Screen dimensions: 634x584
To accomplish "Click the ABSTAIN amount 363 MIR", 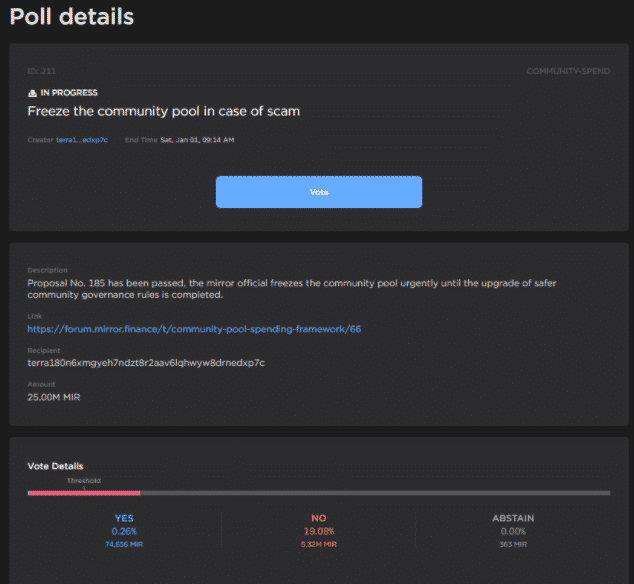I will coord(513,544).
